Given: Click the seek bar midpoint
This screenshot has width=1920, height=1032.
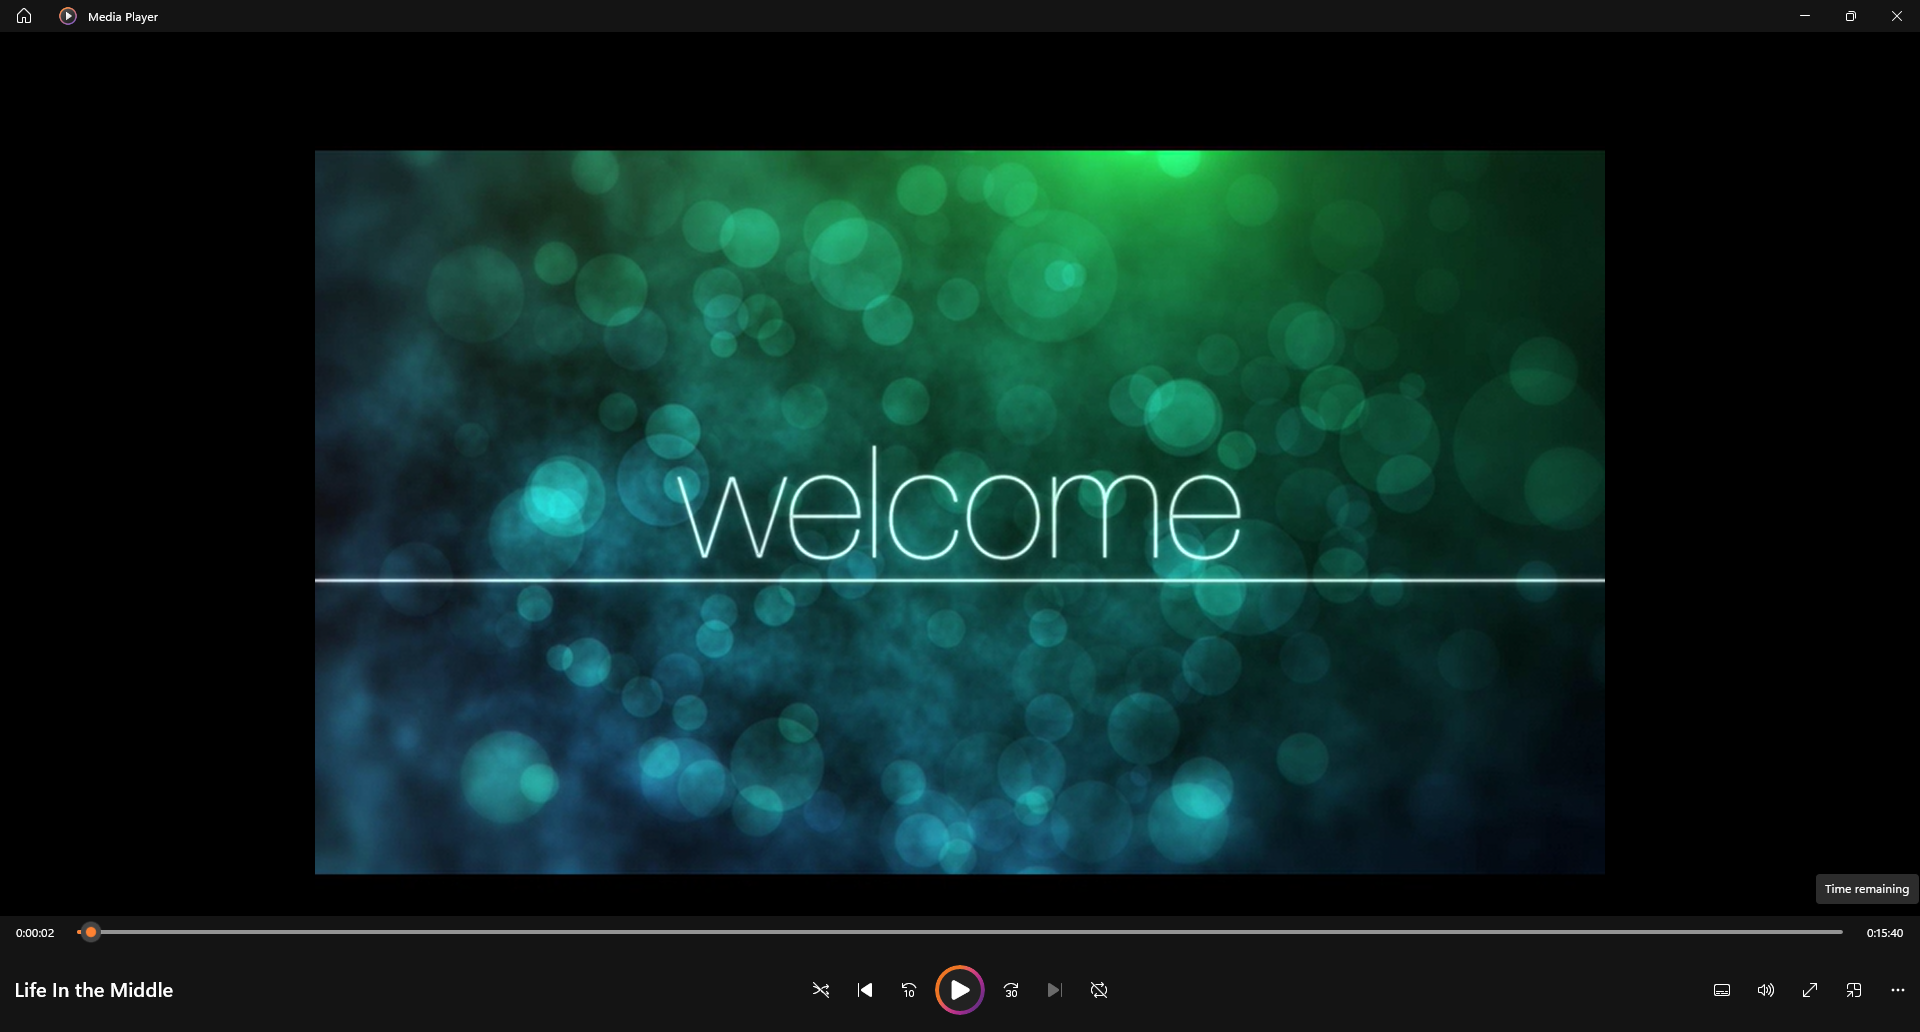Looking at the screenshot, I should [x=960, y=932].
